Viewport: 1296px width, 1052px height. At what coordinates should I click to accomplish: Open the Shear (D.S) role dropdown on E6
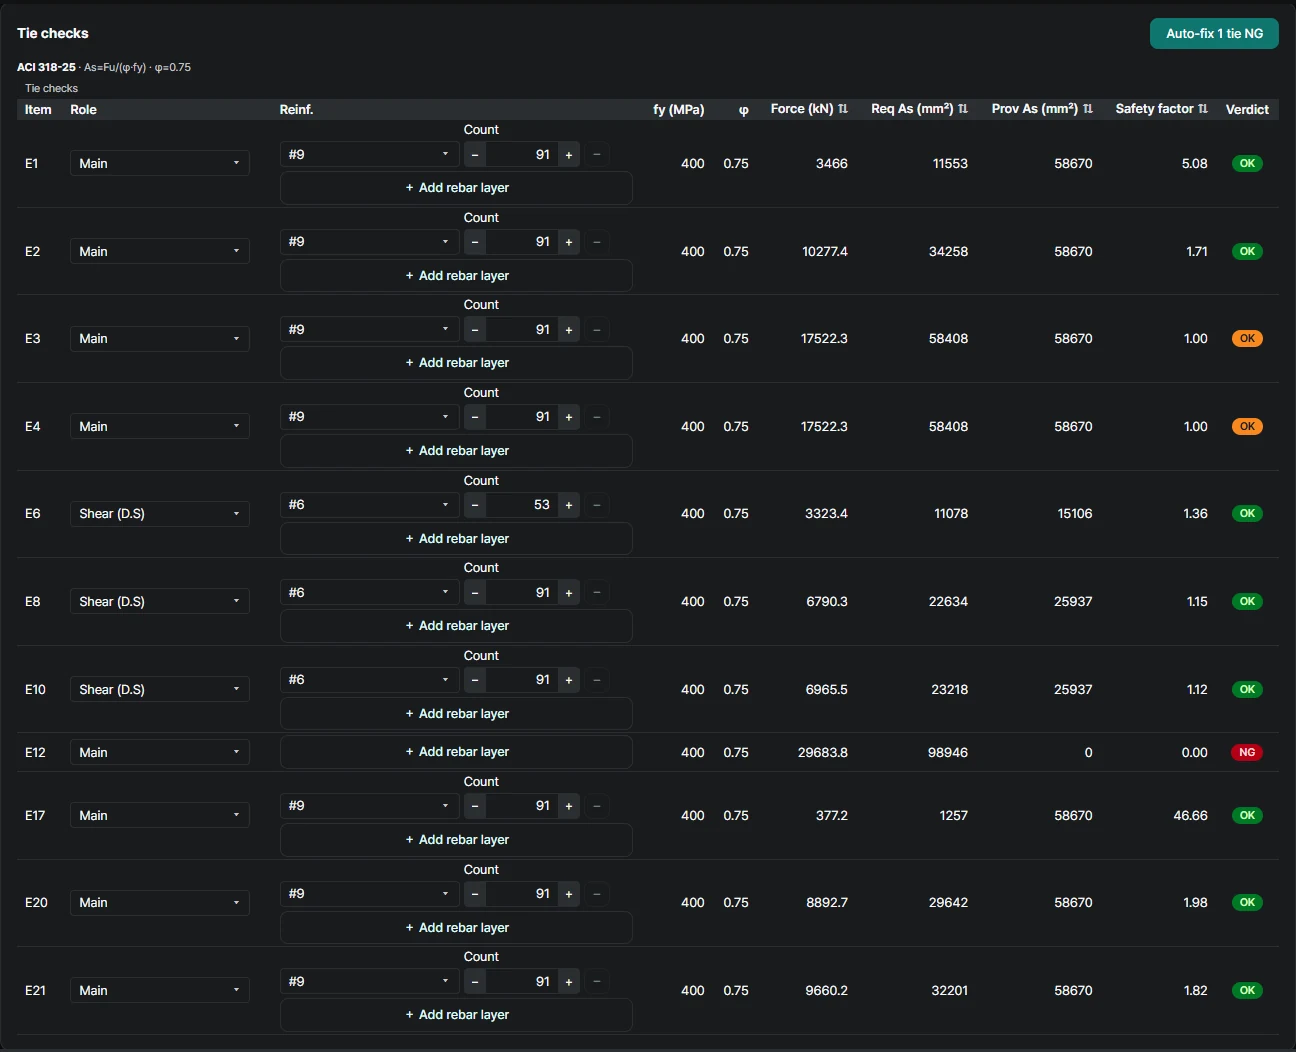(x=159, y=514)
